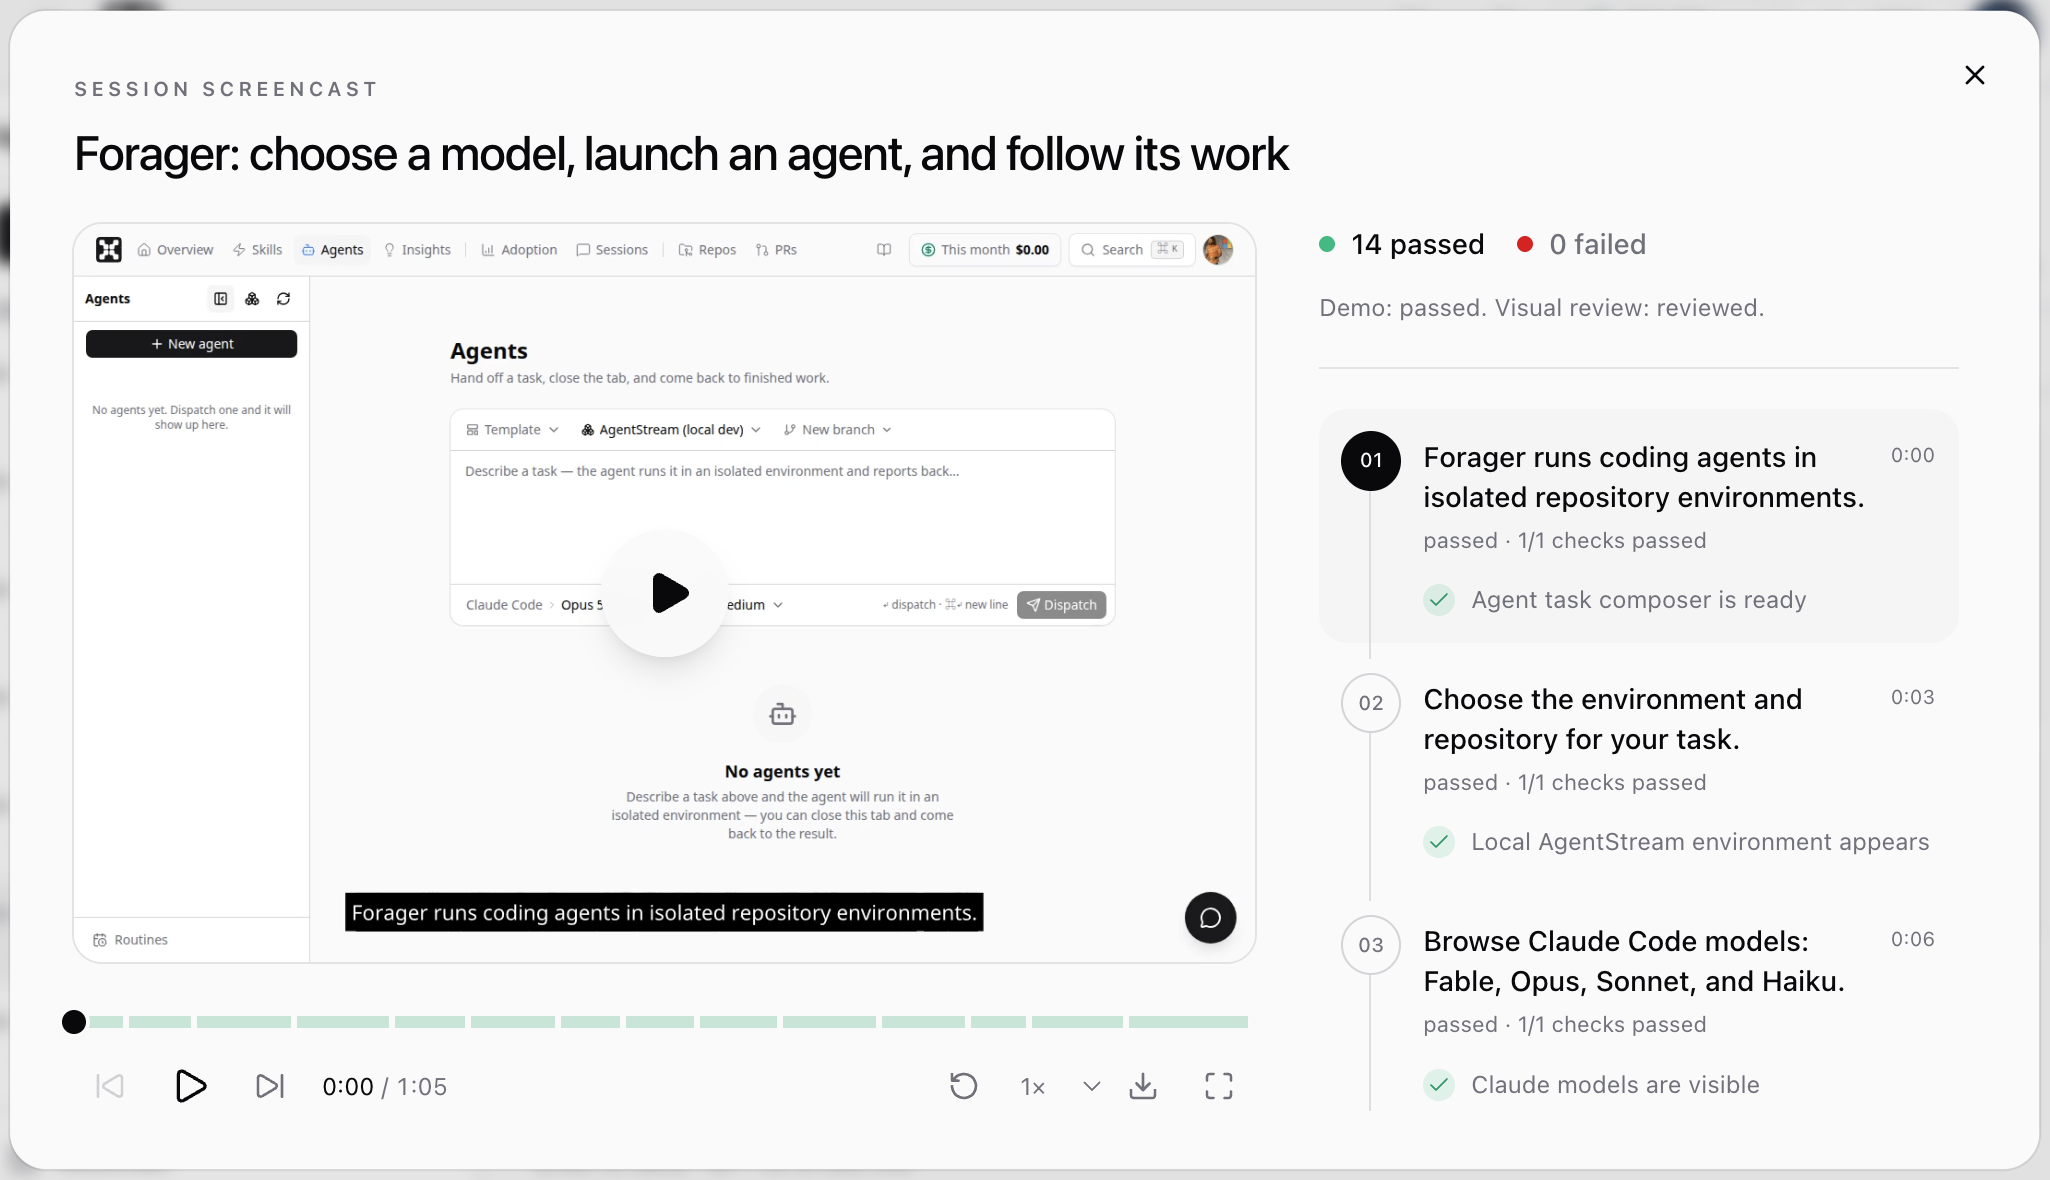Select step 02 Choose the environment
This screenshot has height=1180, width=2050.
coord(1638,768)
